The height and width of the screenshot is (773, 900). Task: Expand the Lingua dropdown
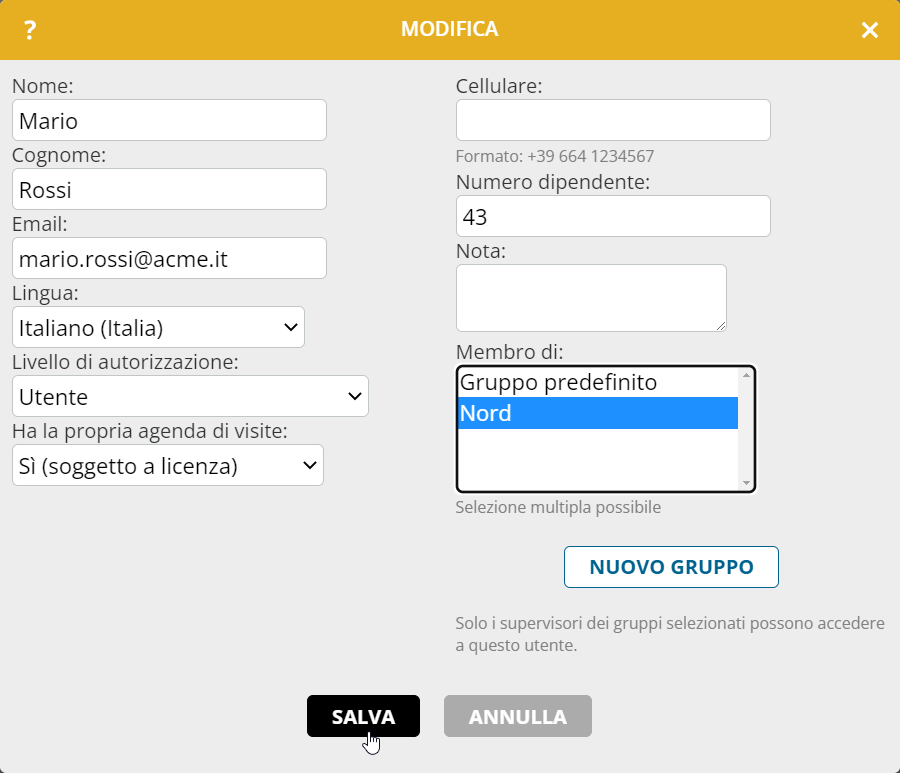[158, 327]
